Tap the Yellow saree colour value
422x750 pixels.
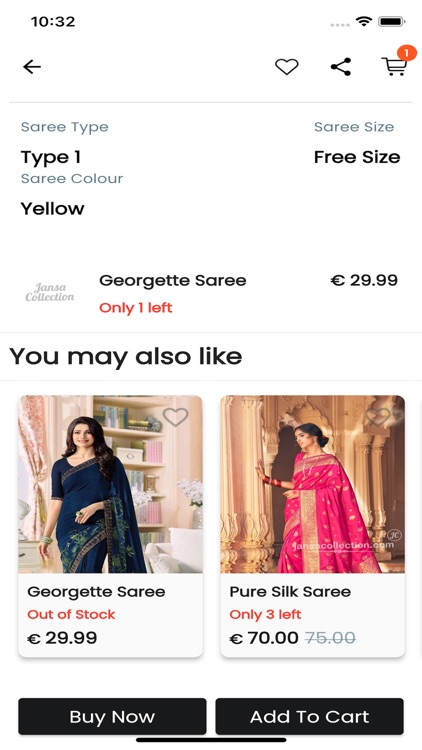53,209
